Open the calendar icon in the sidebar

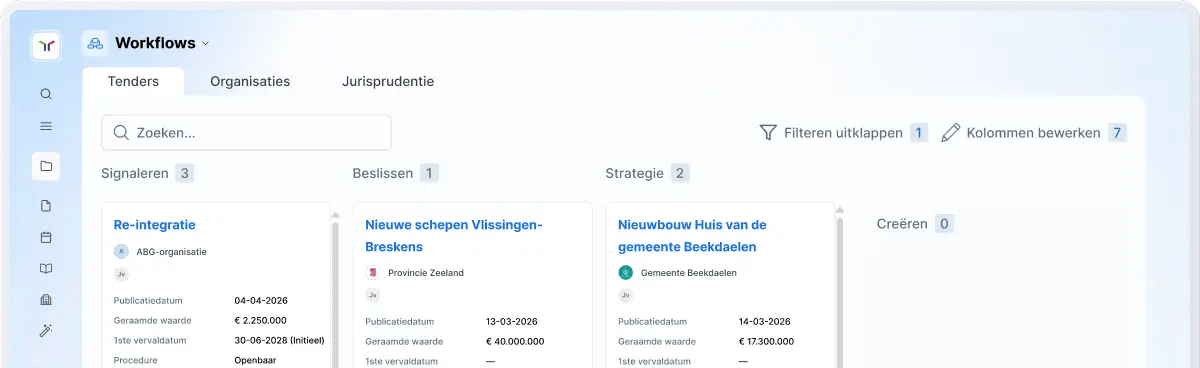[46, 237]
